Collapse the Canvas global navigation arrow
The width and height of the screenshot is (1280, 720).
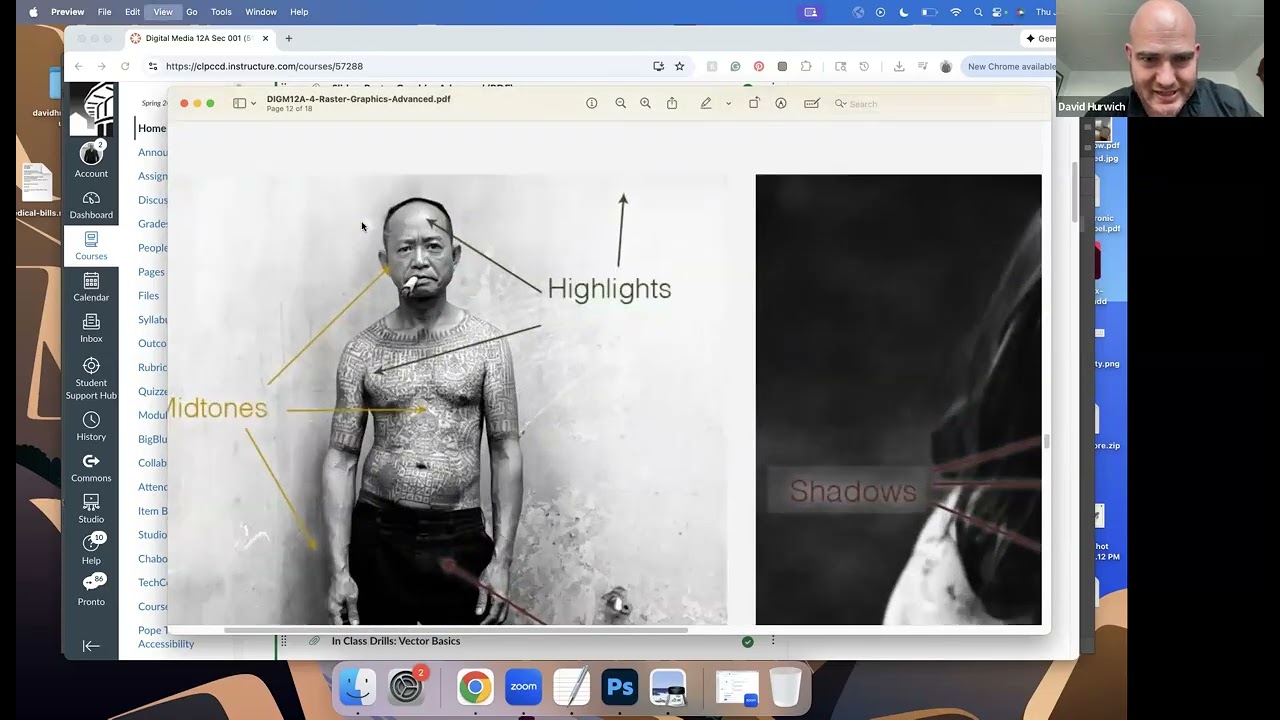[91, 646]
